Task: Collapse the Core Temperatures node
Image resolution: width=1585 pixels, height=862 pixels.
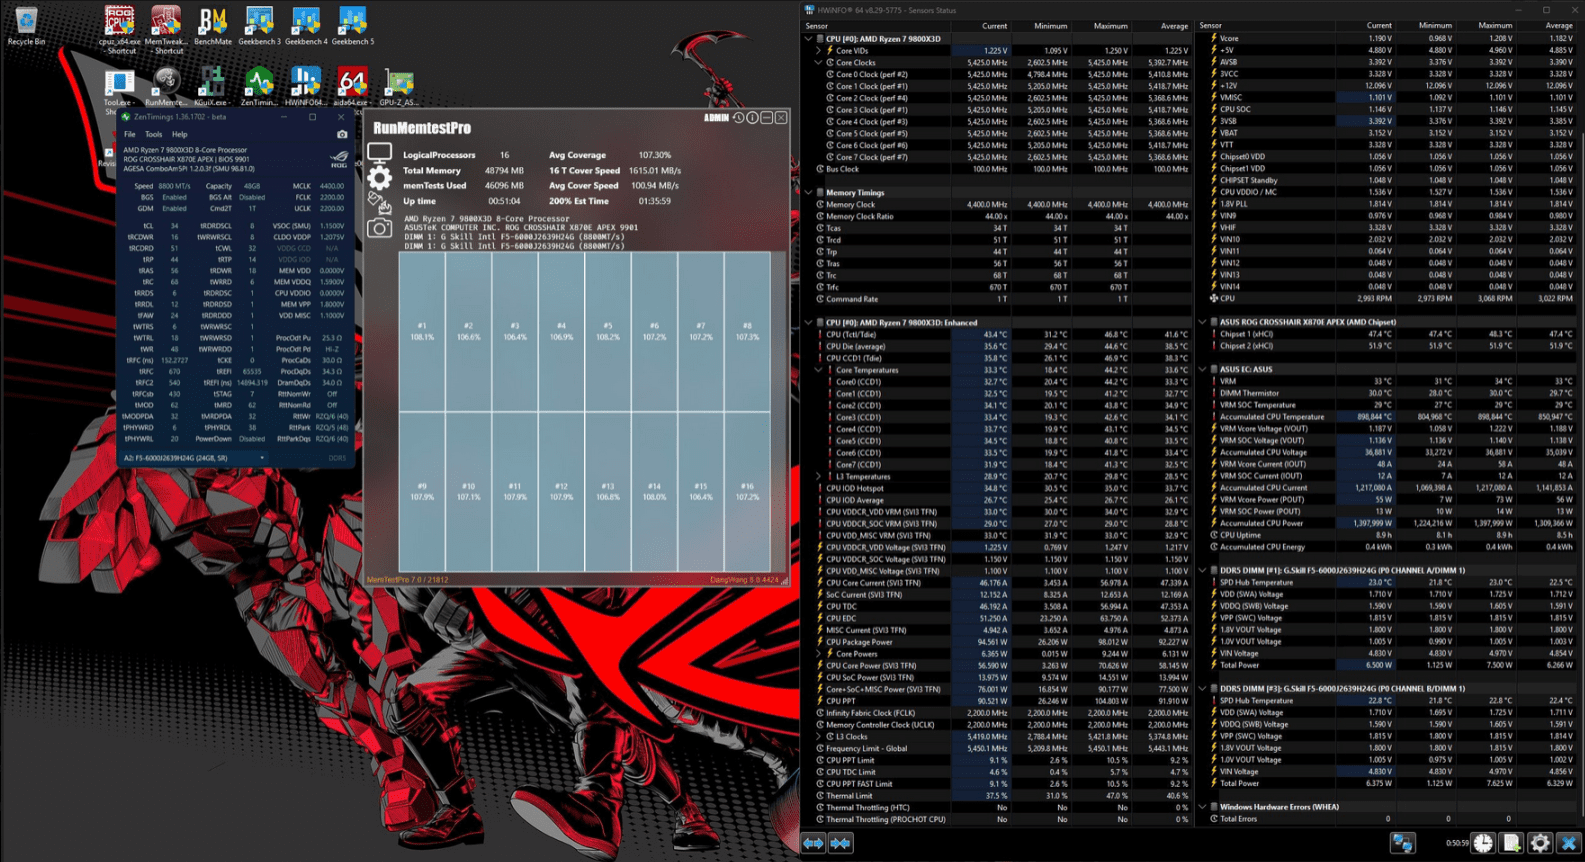Action: [818, 370]
